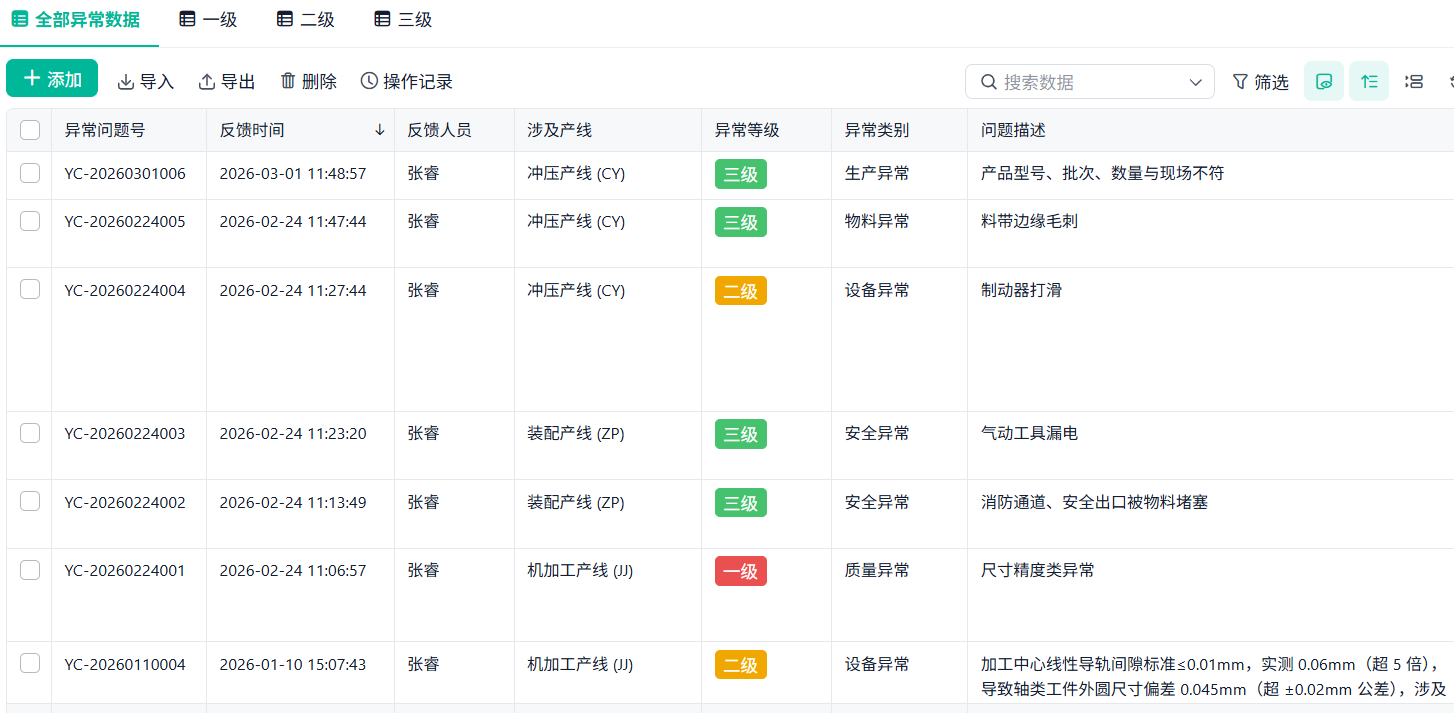Click description 产品型号、批次、数量与现场不符
This screenshot has width=1454, height=713.
tap(1102, 174)
